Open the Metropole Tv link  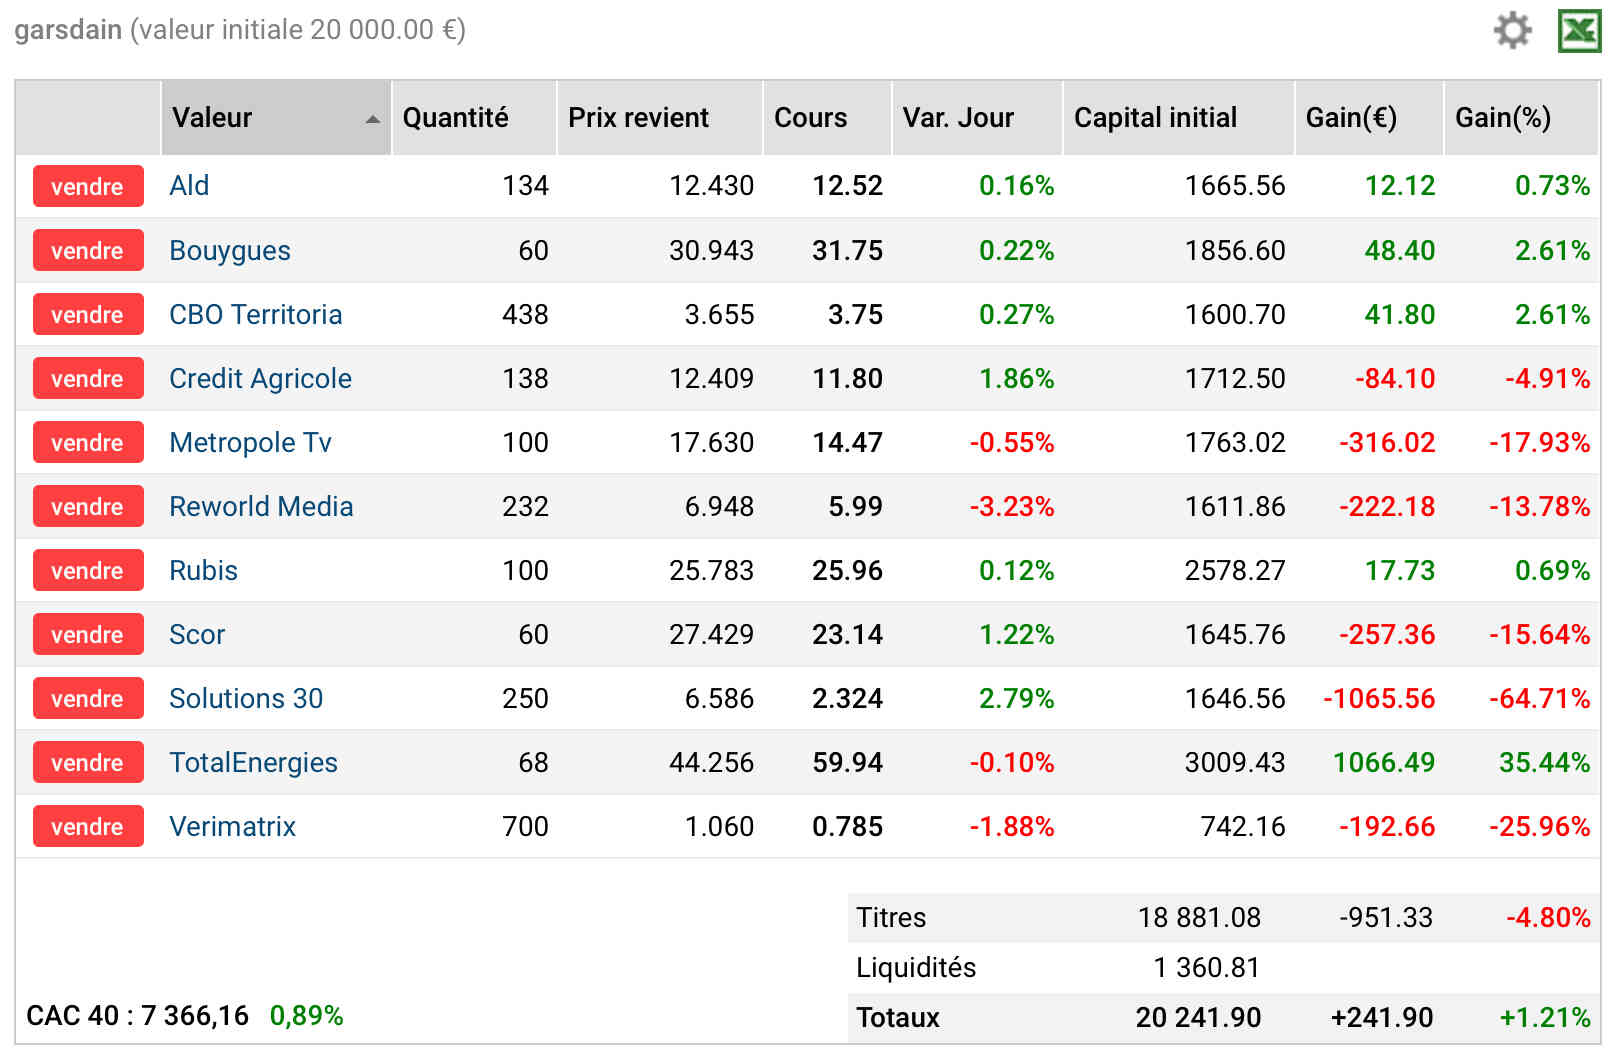pos(250,442)
